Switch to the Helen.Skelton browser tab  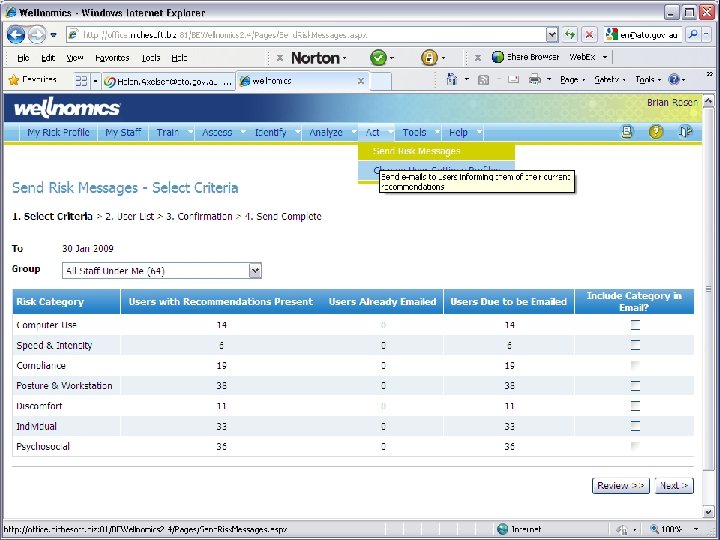[169, 81]
